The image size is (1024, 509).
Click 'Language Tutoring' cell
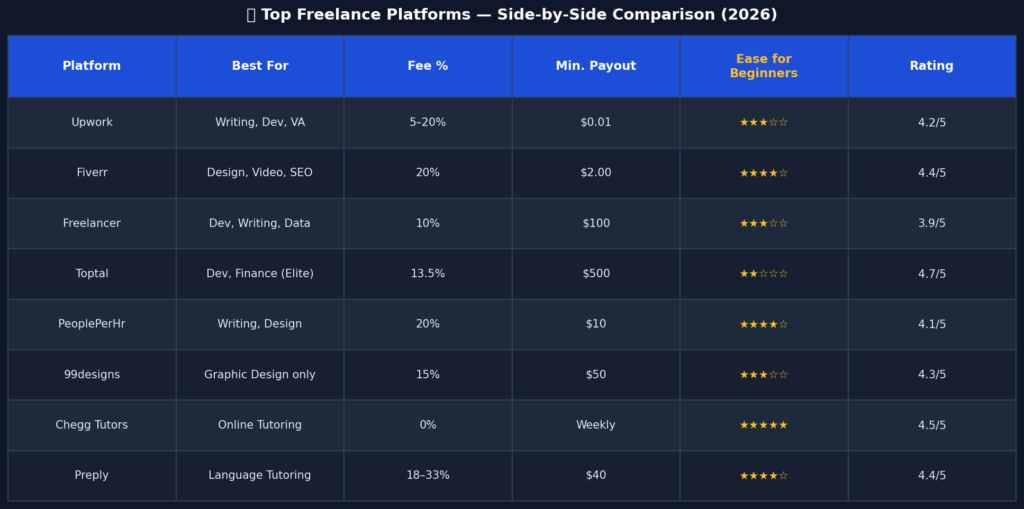pyautogui.click(x=260, y=476)
